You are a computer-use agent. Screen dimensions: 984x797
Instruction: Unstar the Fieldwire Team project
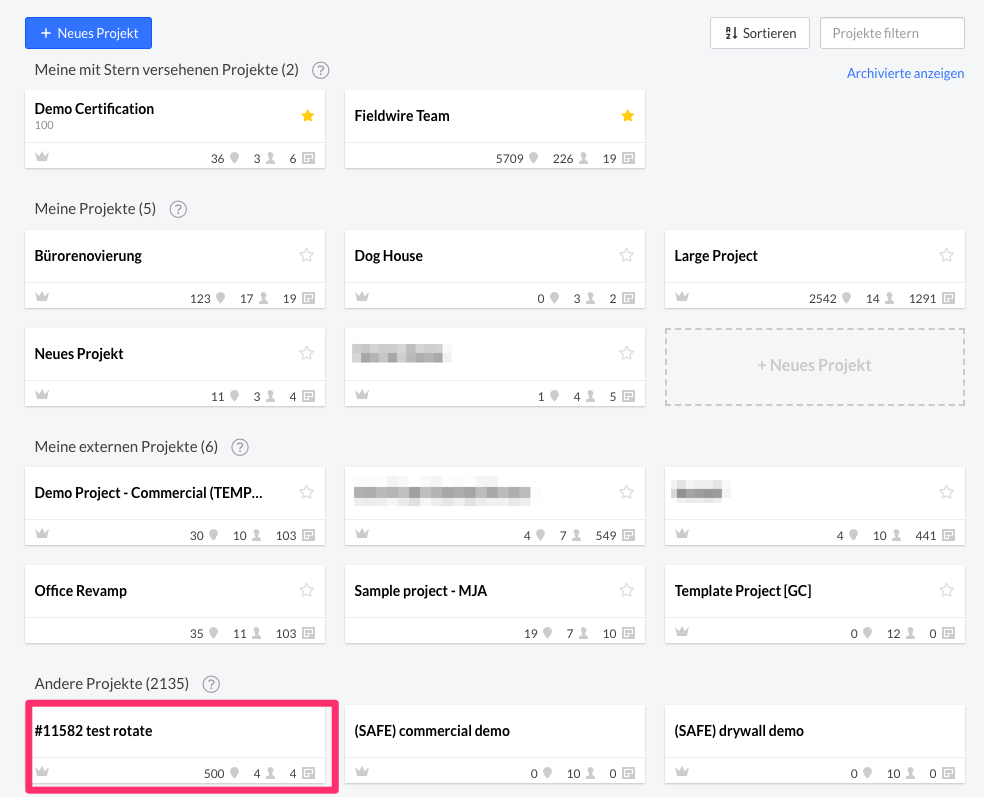click(x=627, y=116)
